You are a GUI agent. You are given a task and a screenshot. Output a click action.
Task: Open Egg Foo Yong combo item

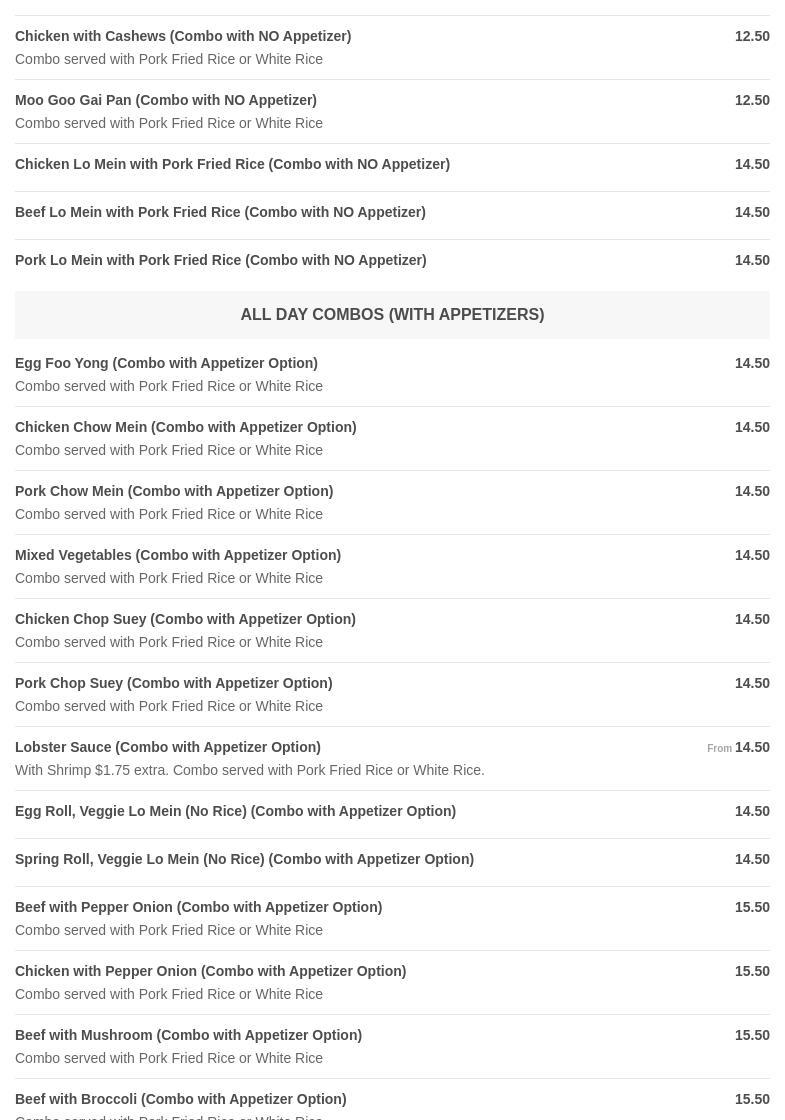[x=166, y=364]
